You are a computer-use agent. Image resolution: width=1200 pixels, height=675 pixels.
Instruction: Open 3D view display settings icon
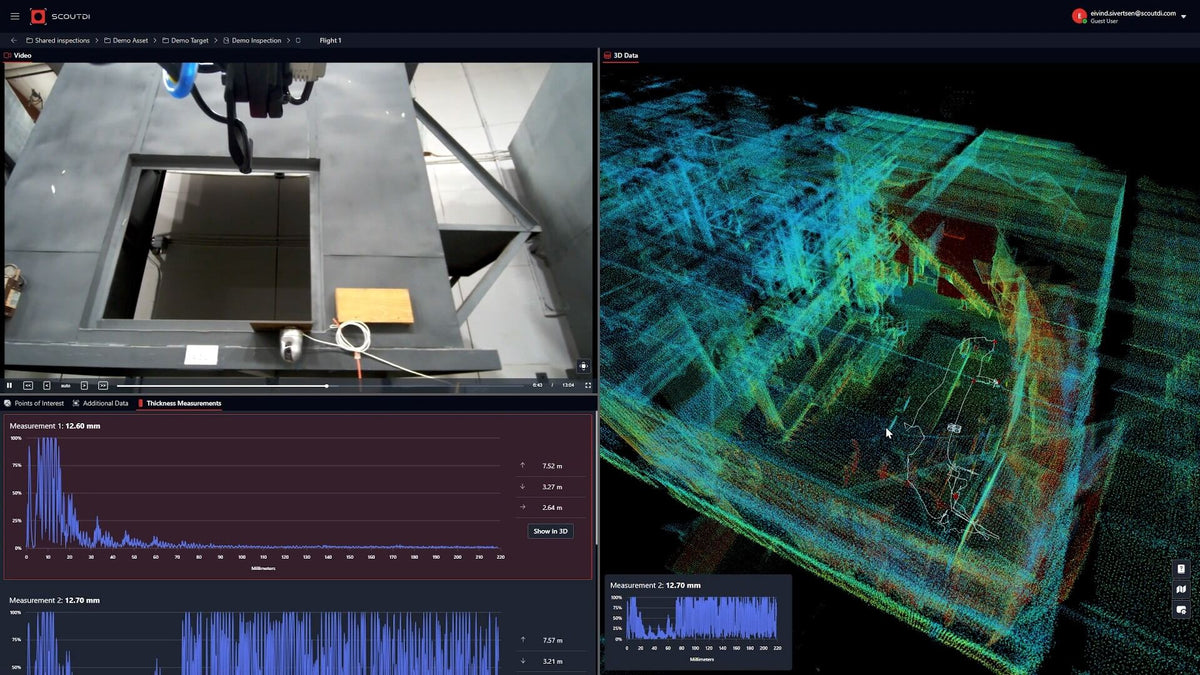coord(1181,609)
